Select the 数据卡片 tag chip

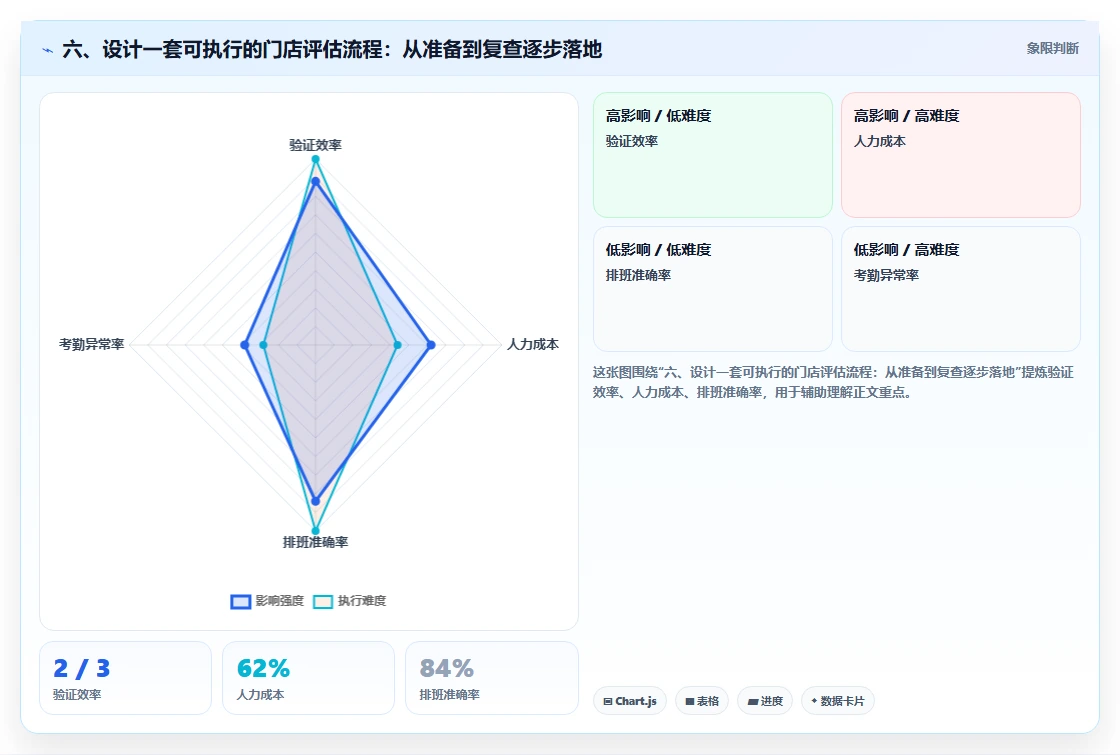point(838,701)
